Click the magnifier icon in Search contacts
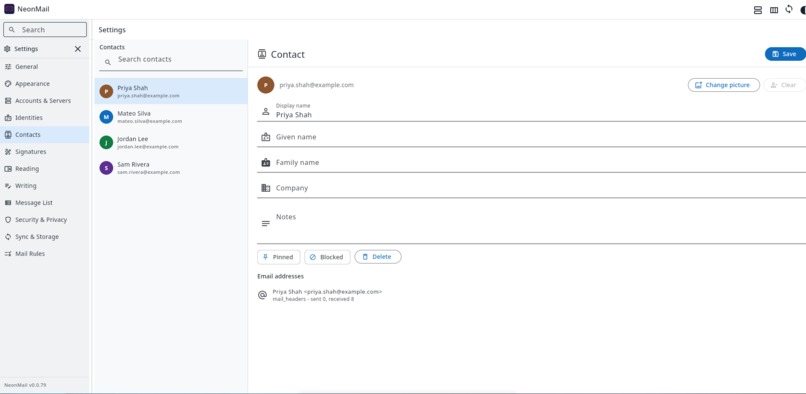Screen dimensions: 806x394 pyautogui.click(x=108, y=62)
